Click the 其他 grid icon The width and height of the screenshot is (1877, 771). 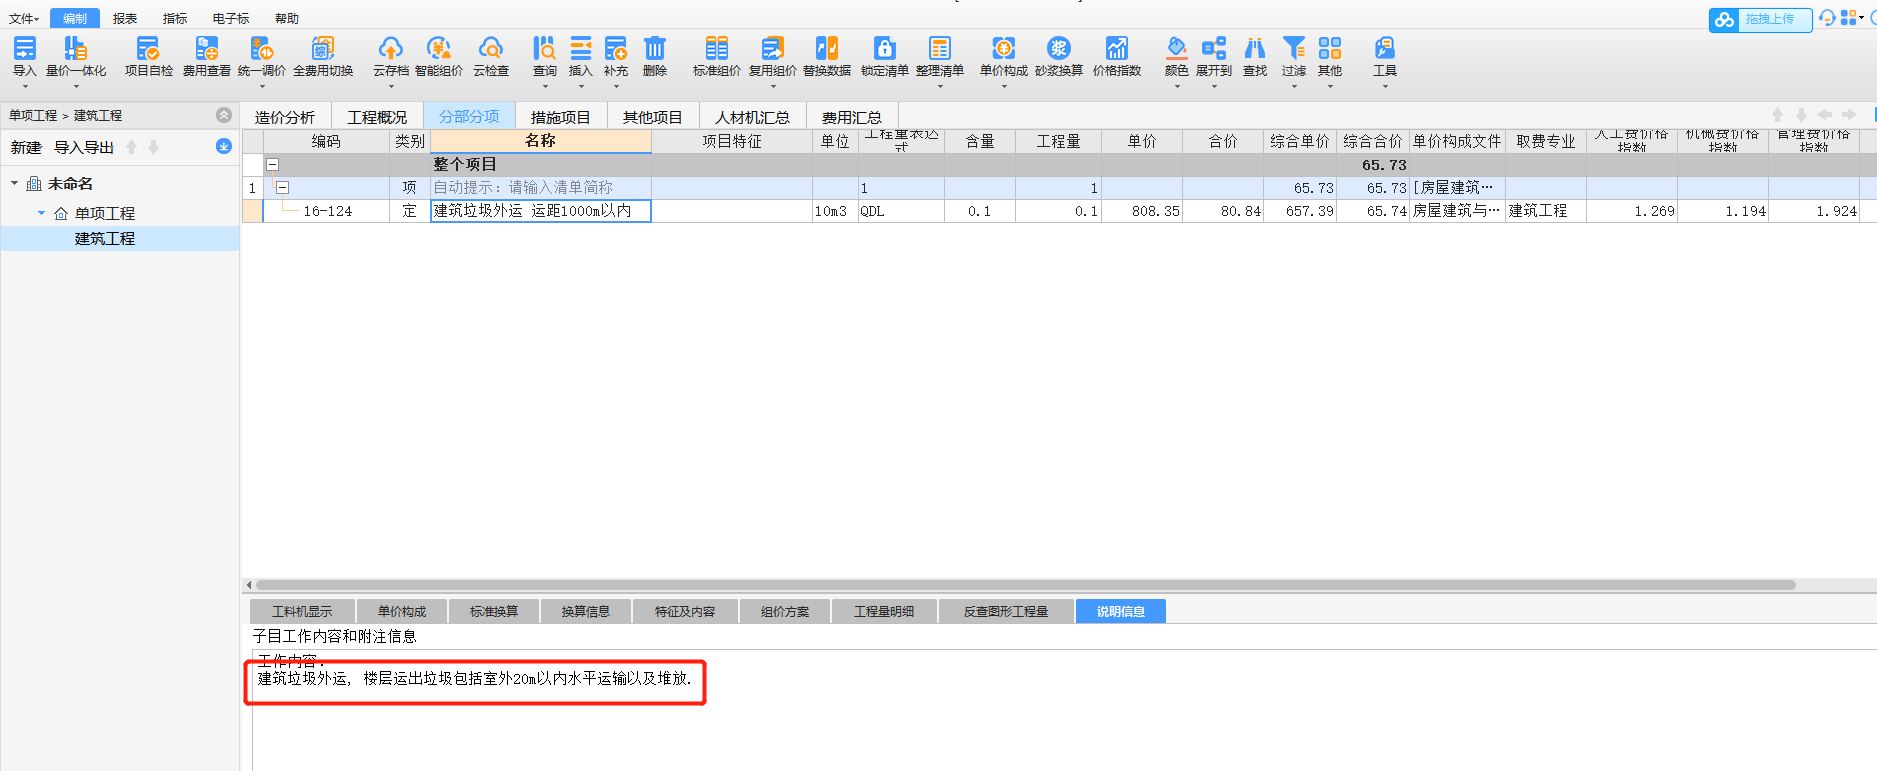[1329, 48]
